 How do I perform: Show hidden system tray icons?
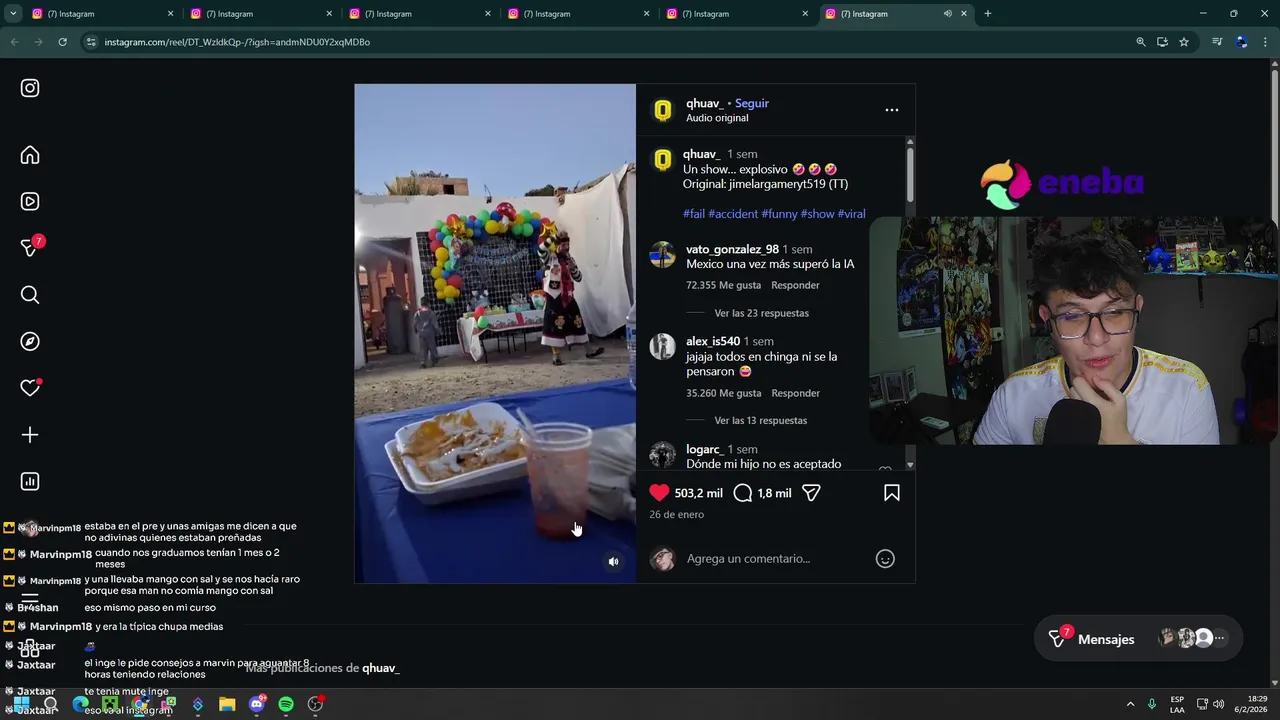(1130, 704)
